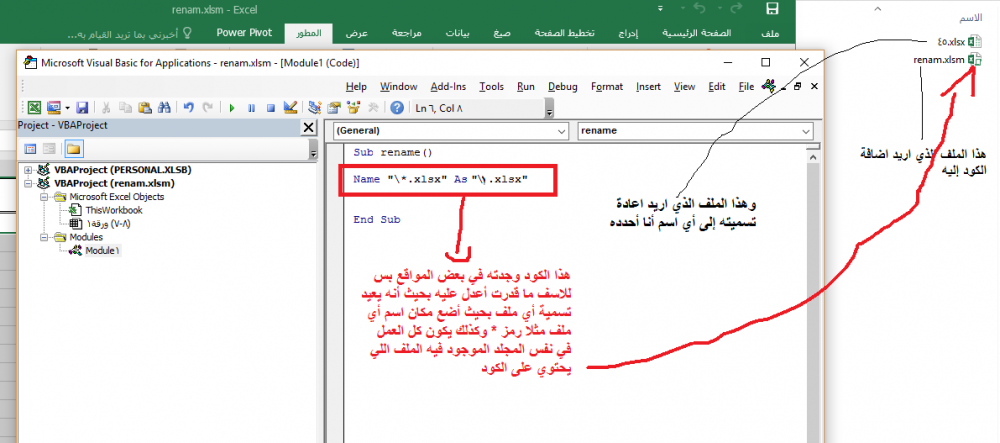Switch to Excel المطور ribbon tab
Viewport: 1000px width, 443px height.
tap(309, 33)
